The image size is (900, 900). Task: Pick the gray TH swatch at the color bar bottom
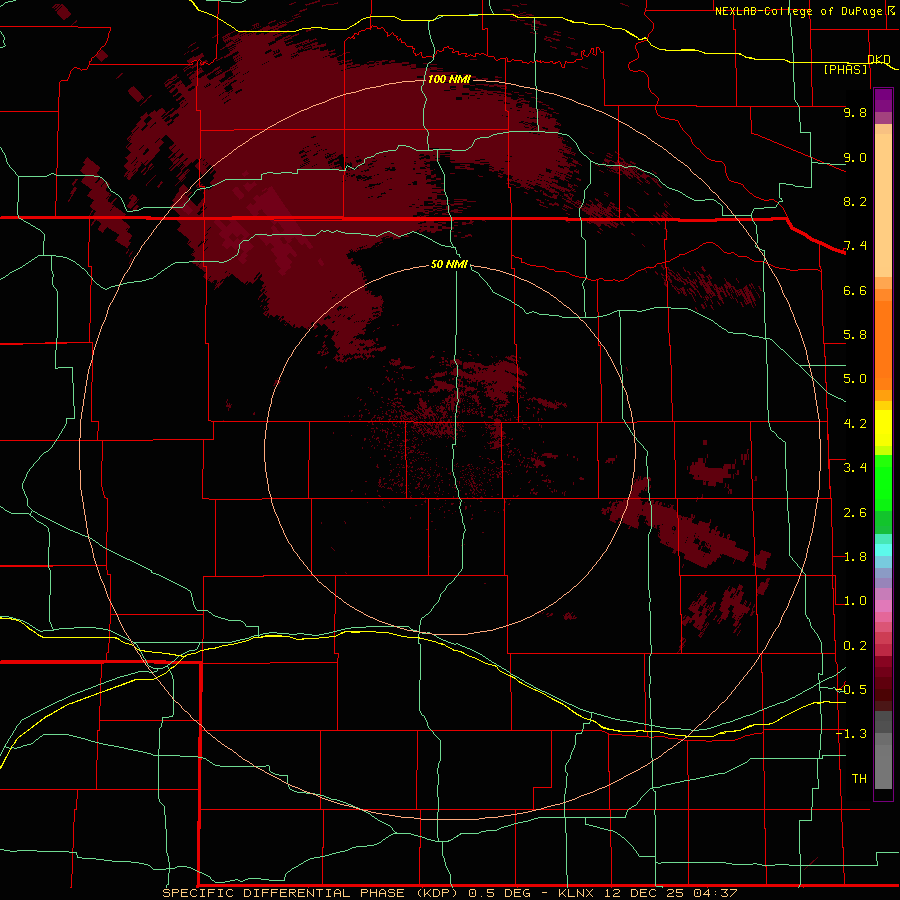pos(883,766)
